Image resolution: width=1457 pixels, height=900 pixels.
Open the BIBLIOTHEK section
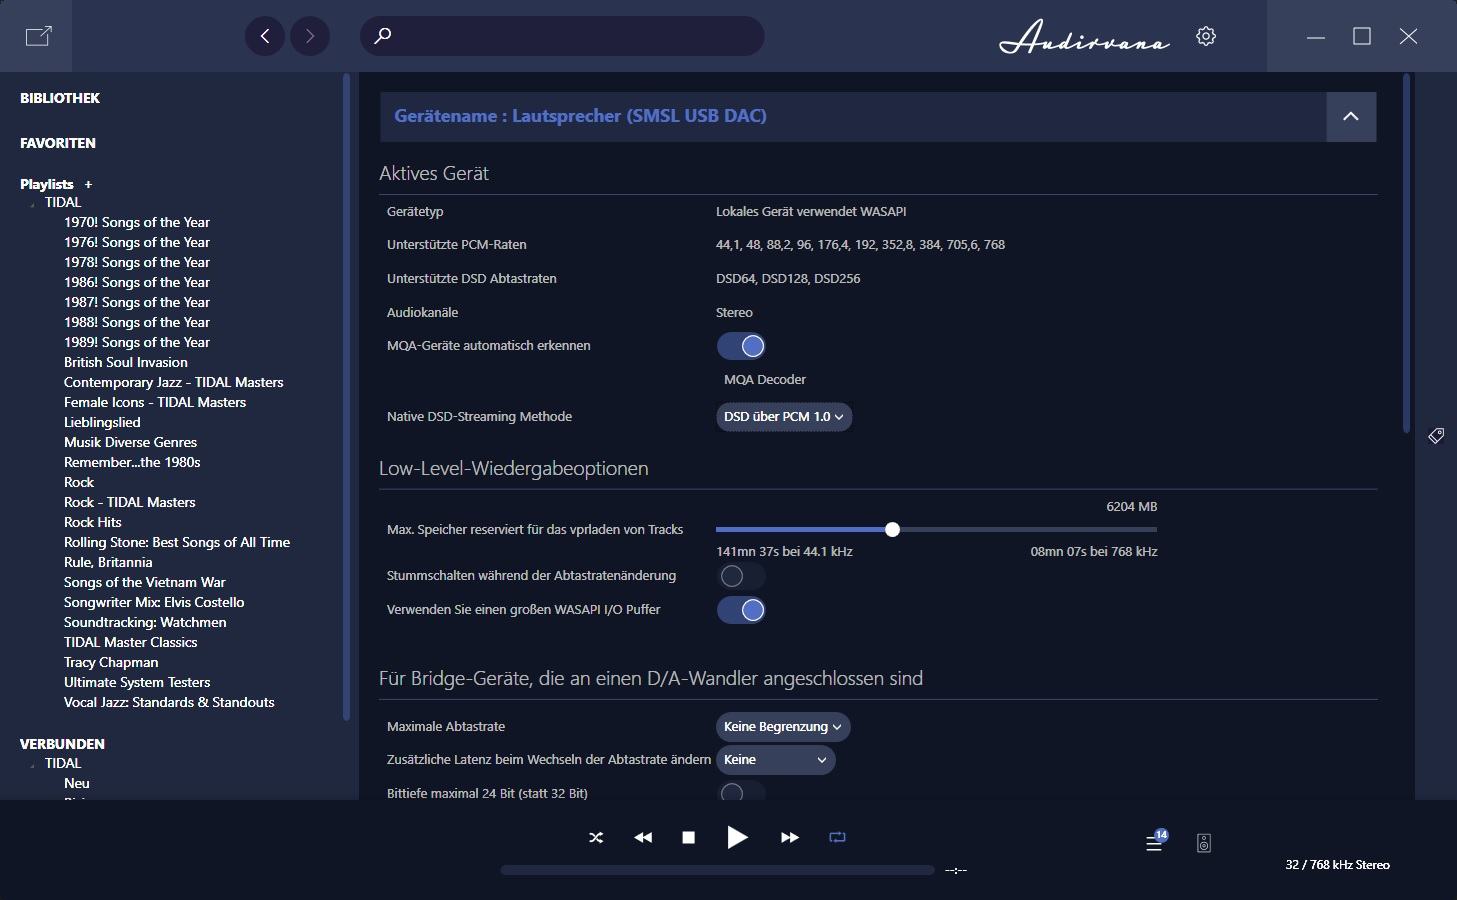pos(60,98)
